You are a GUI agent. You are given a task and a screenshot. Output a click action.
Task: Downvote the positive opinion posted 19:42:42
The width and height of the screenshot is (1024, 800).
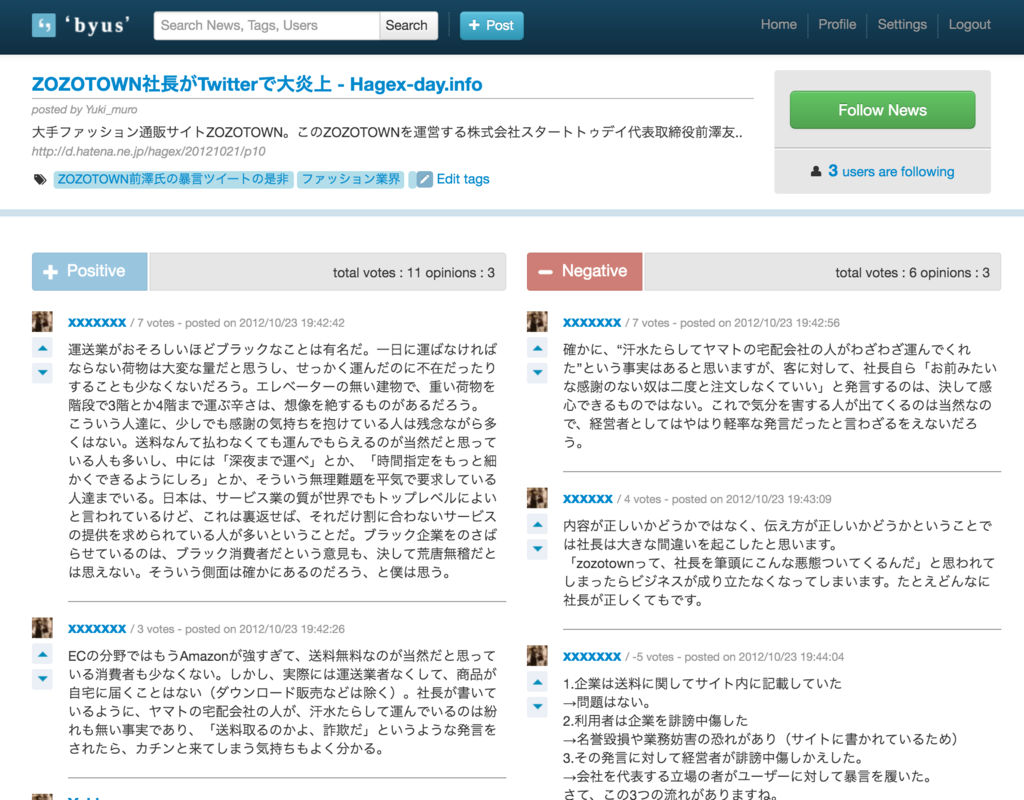(x=42, y=372)
